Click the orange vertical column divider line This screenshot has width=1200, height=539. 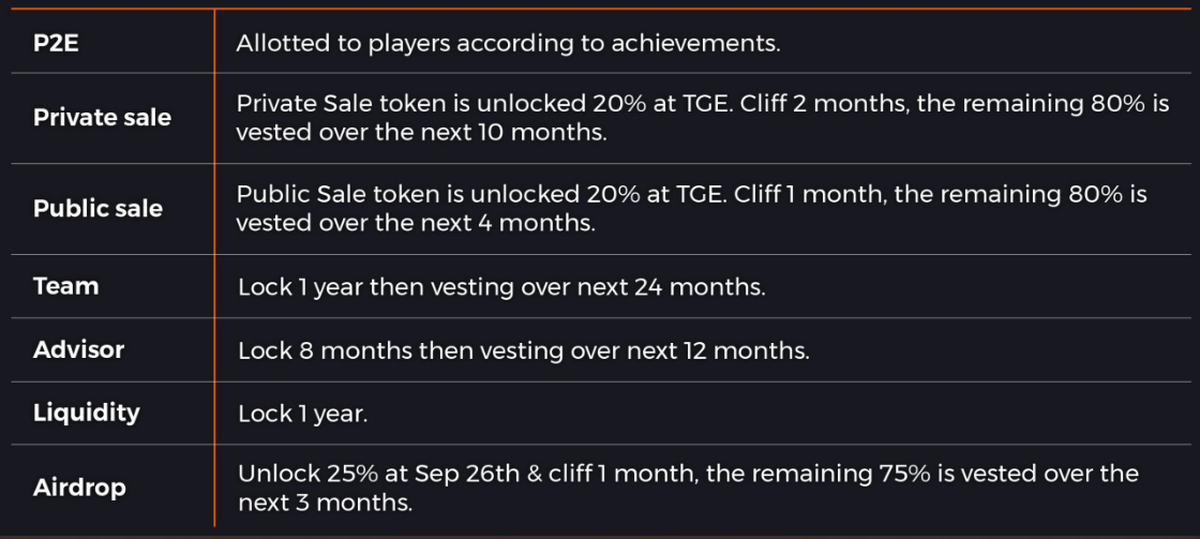[214, 270]
